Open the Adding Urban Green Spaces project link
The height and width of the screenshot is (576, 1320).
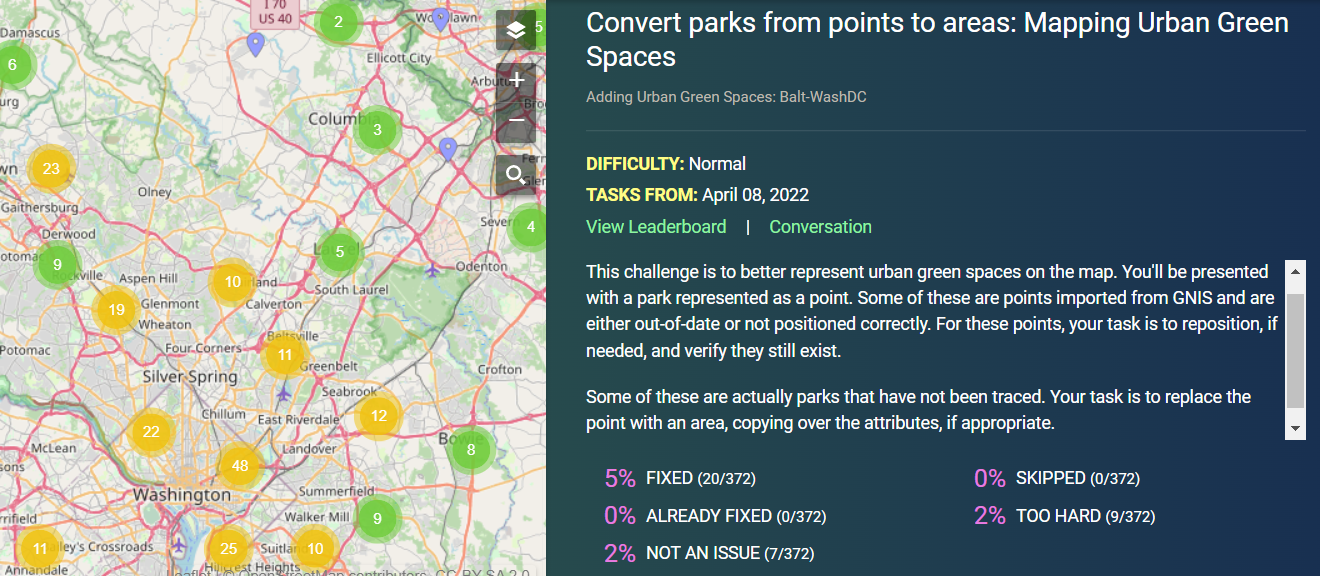pos(726,97)
